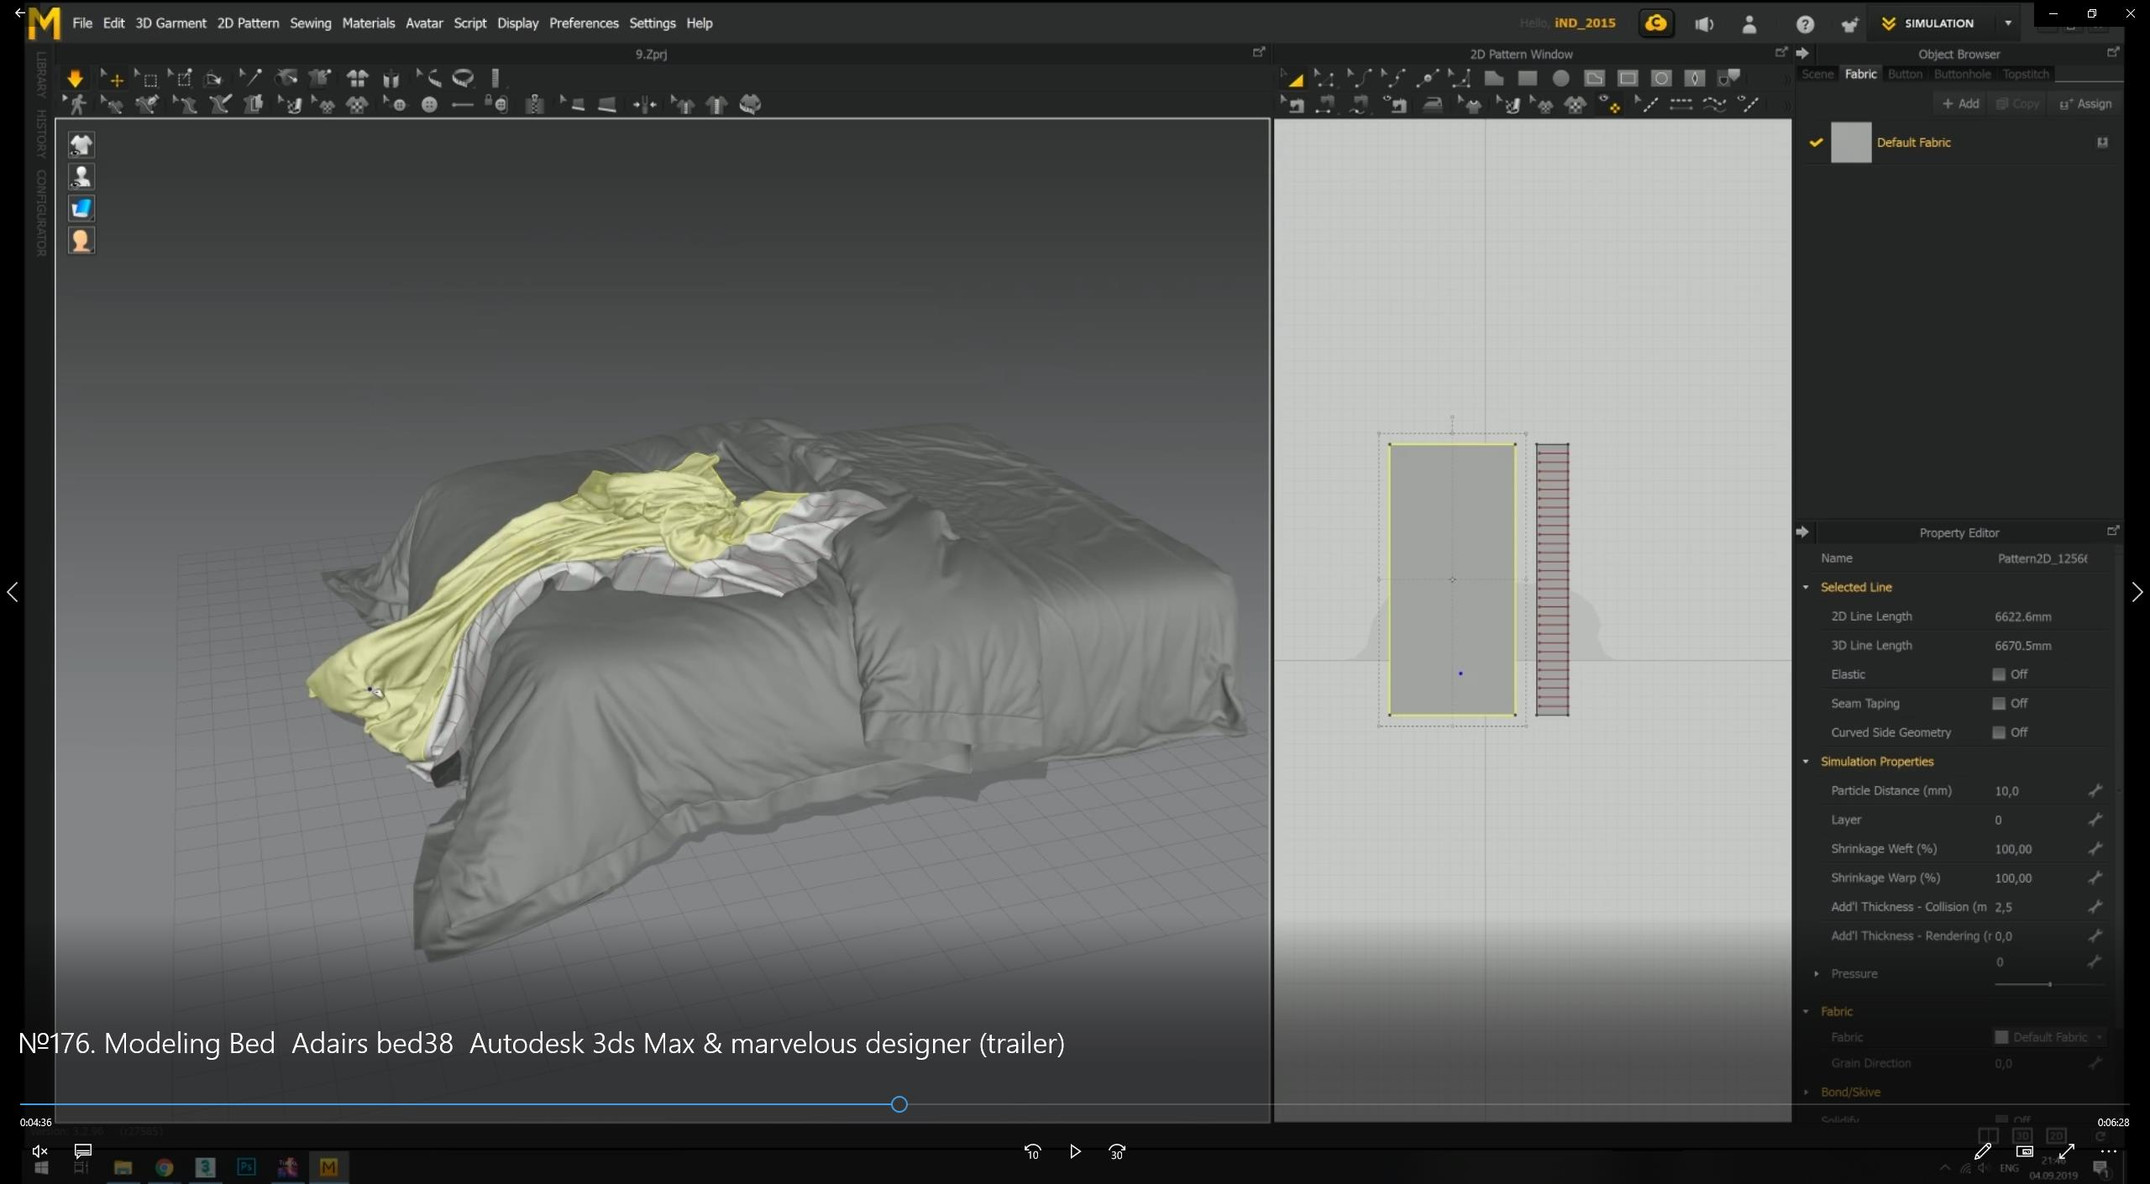Unmute the video player sound

(40, 1152)
